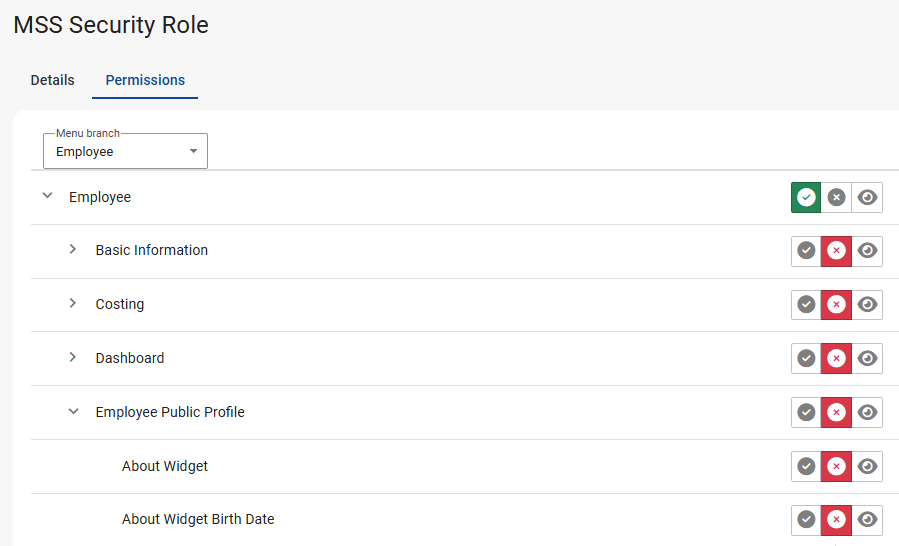The width and height of the screenshot is (899, 546).
Task: Click the green allow checkmark for Employee
Action: pyautogui.click(x=806, y=197)
